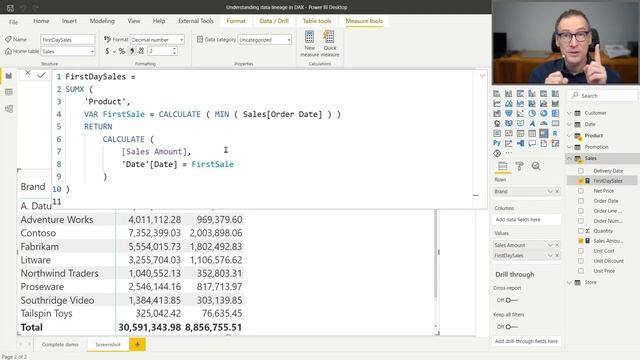Apply currency format with dollar sign
The width and height of the screenshot is (640, 360).
(x=107, y=51)
